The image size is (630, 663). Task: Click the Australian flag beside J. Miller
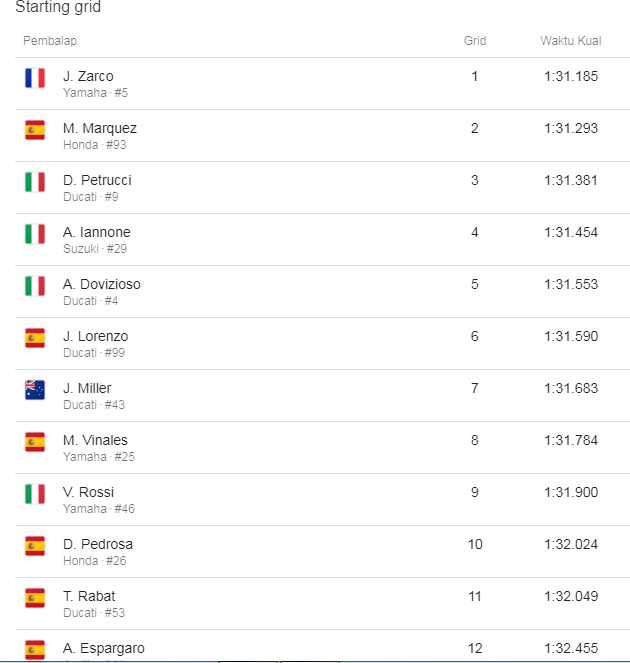click(x=35, y=390)
